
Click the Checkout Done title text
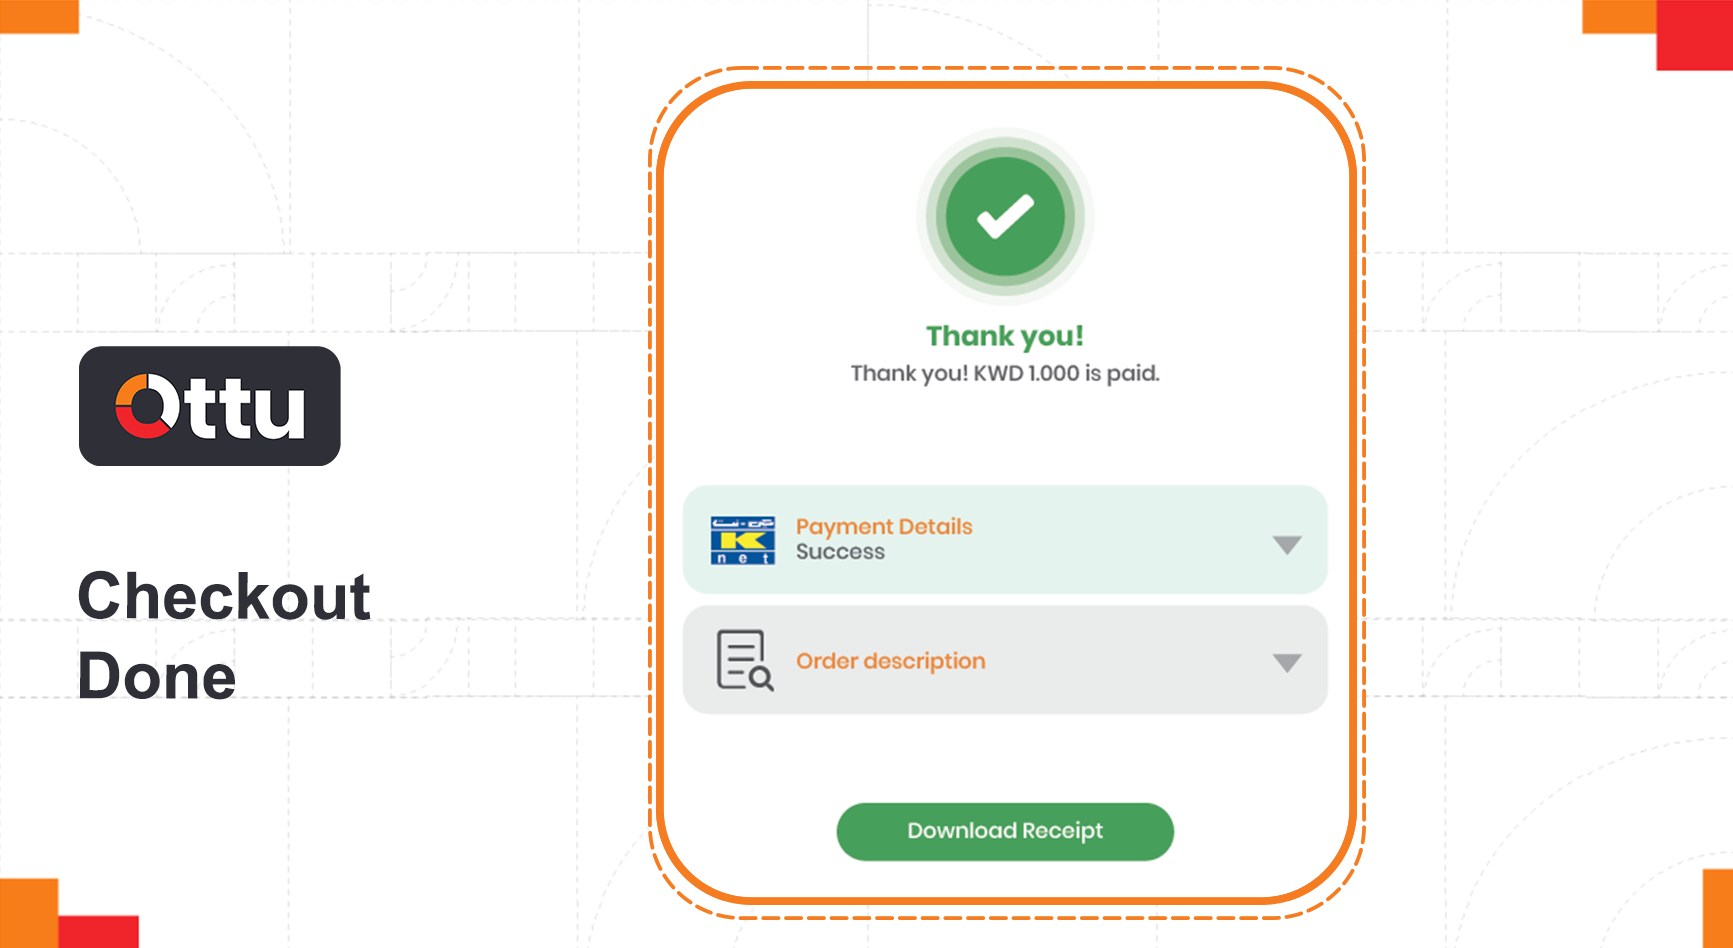(x=224, y=636)
